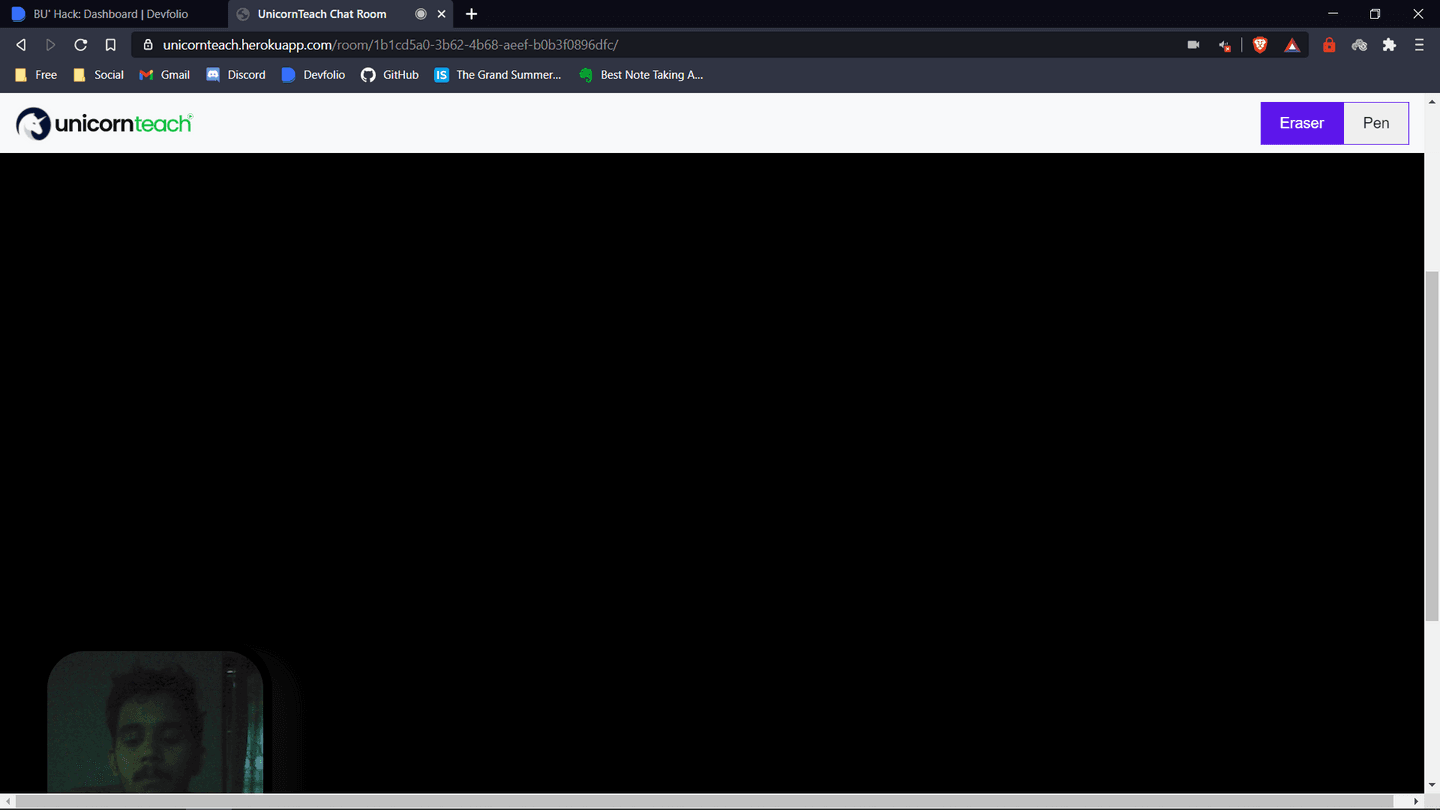Select the UnicornTeach Chat Room tab
Viewport: 1440px width, 810px height.
click(340, 14)
